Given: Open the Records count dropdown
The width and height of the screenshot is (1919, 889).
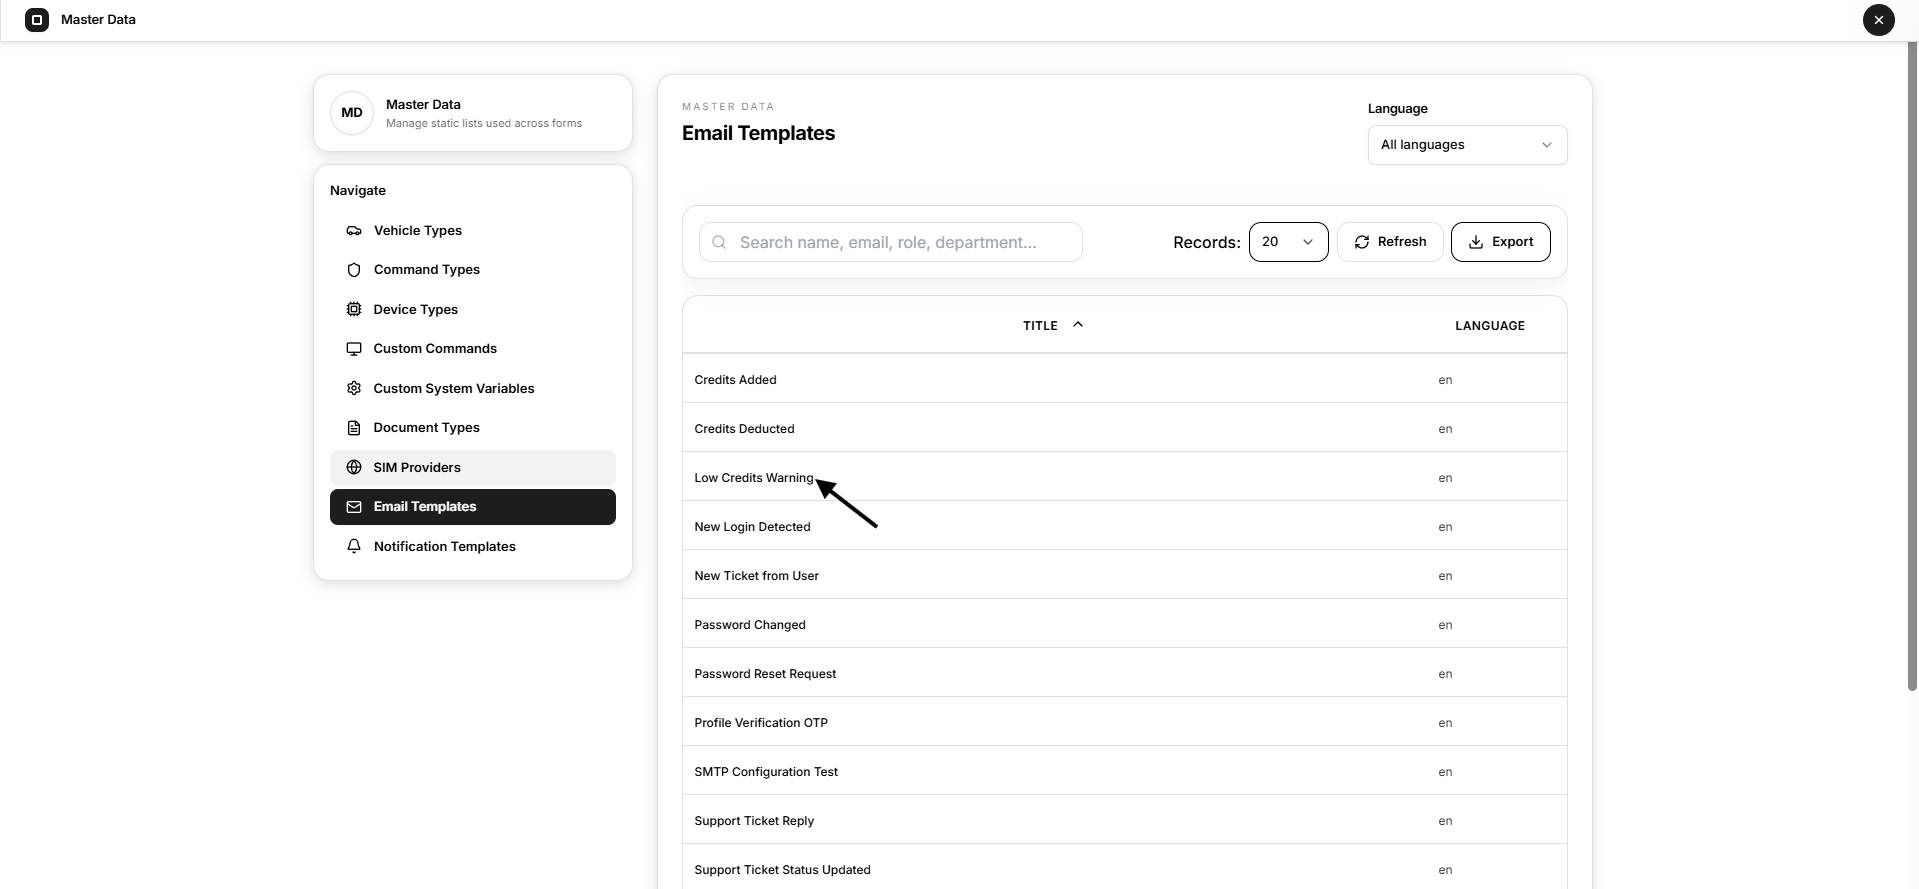Looking at the screenshot, I should click(x=1288, y=242).
